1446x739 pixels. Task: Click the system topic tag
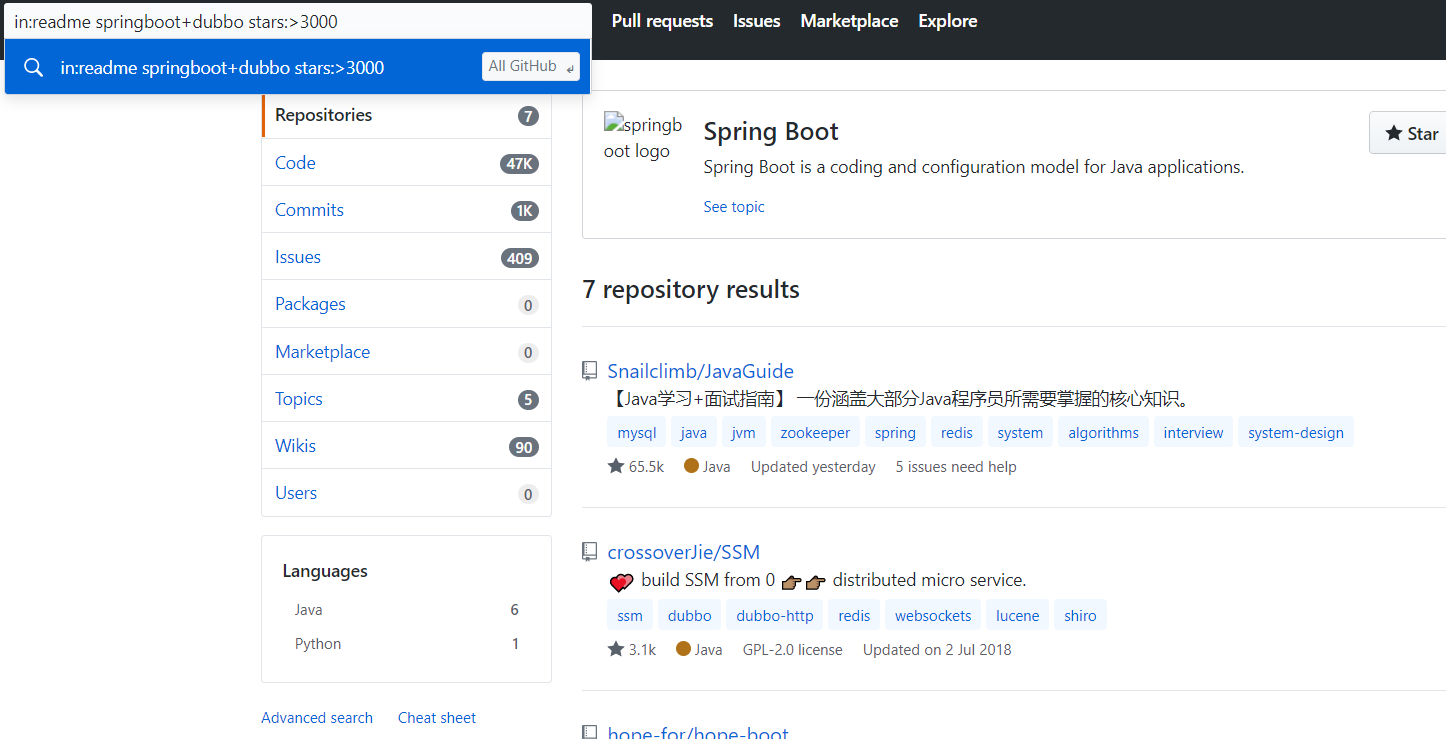[x=1020, y=433]
